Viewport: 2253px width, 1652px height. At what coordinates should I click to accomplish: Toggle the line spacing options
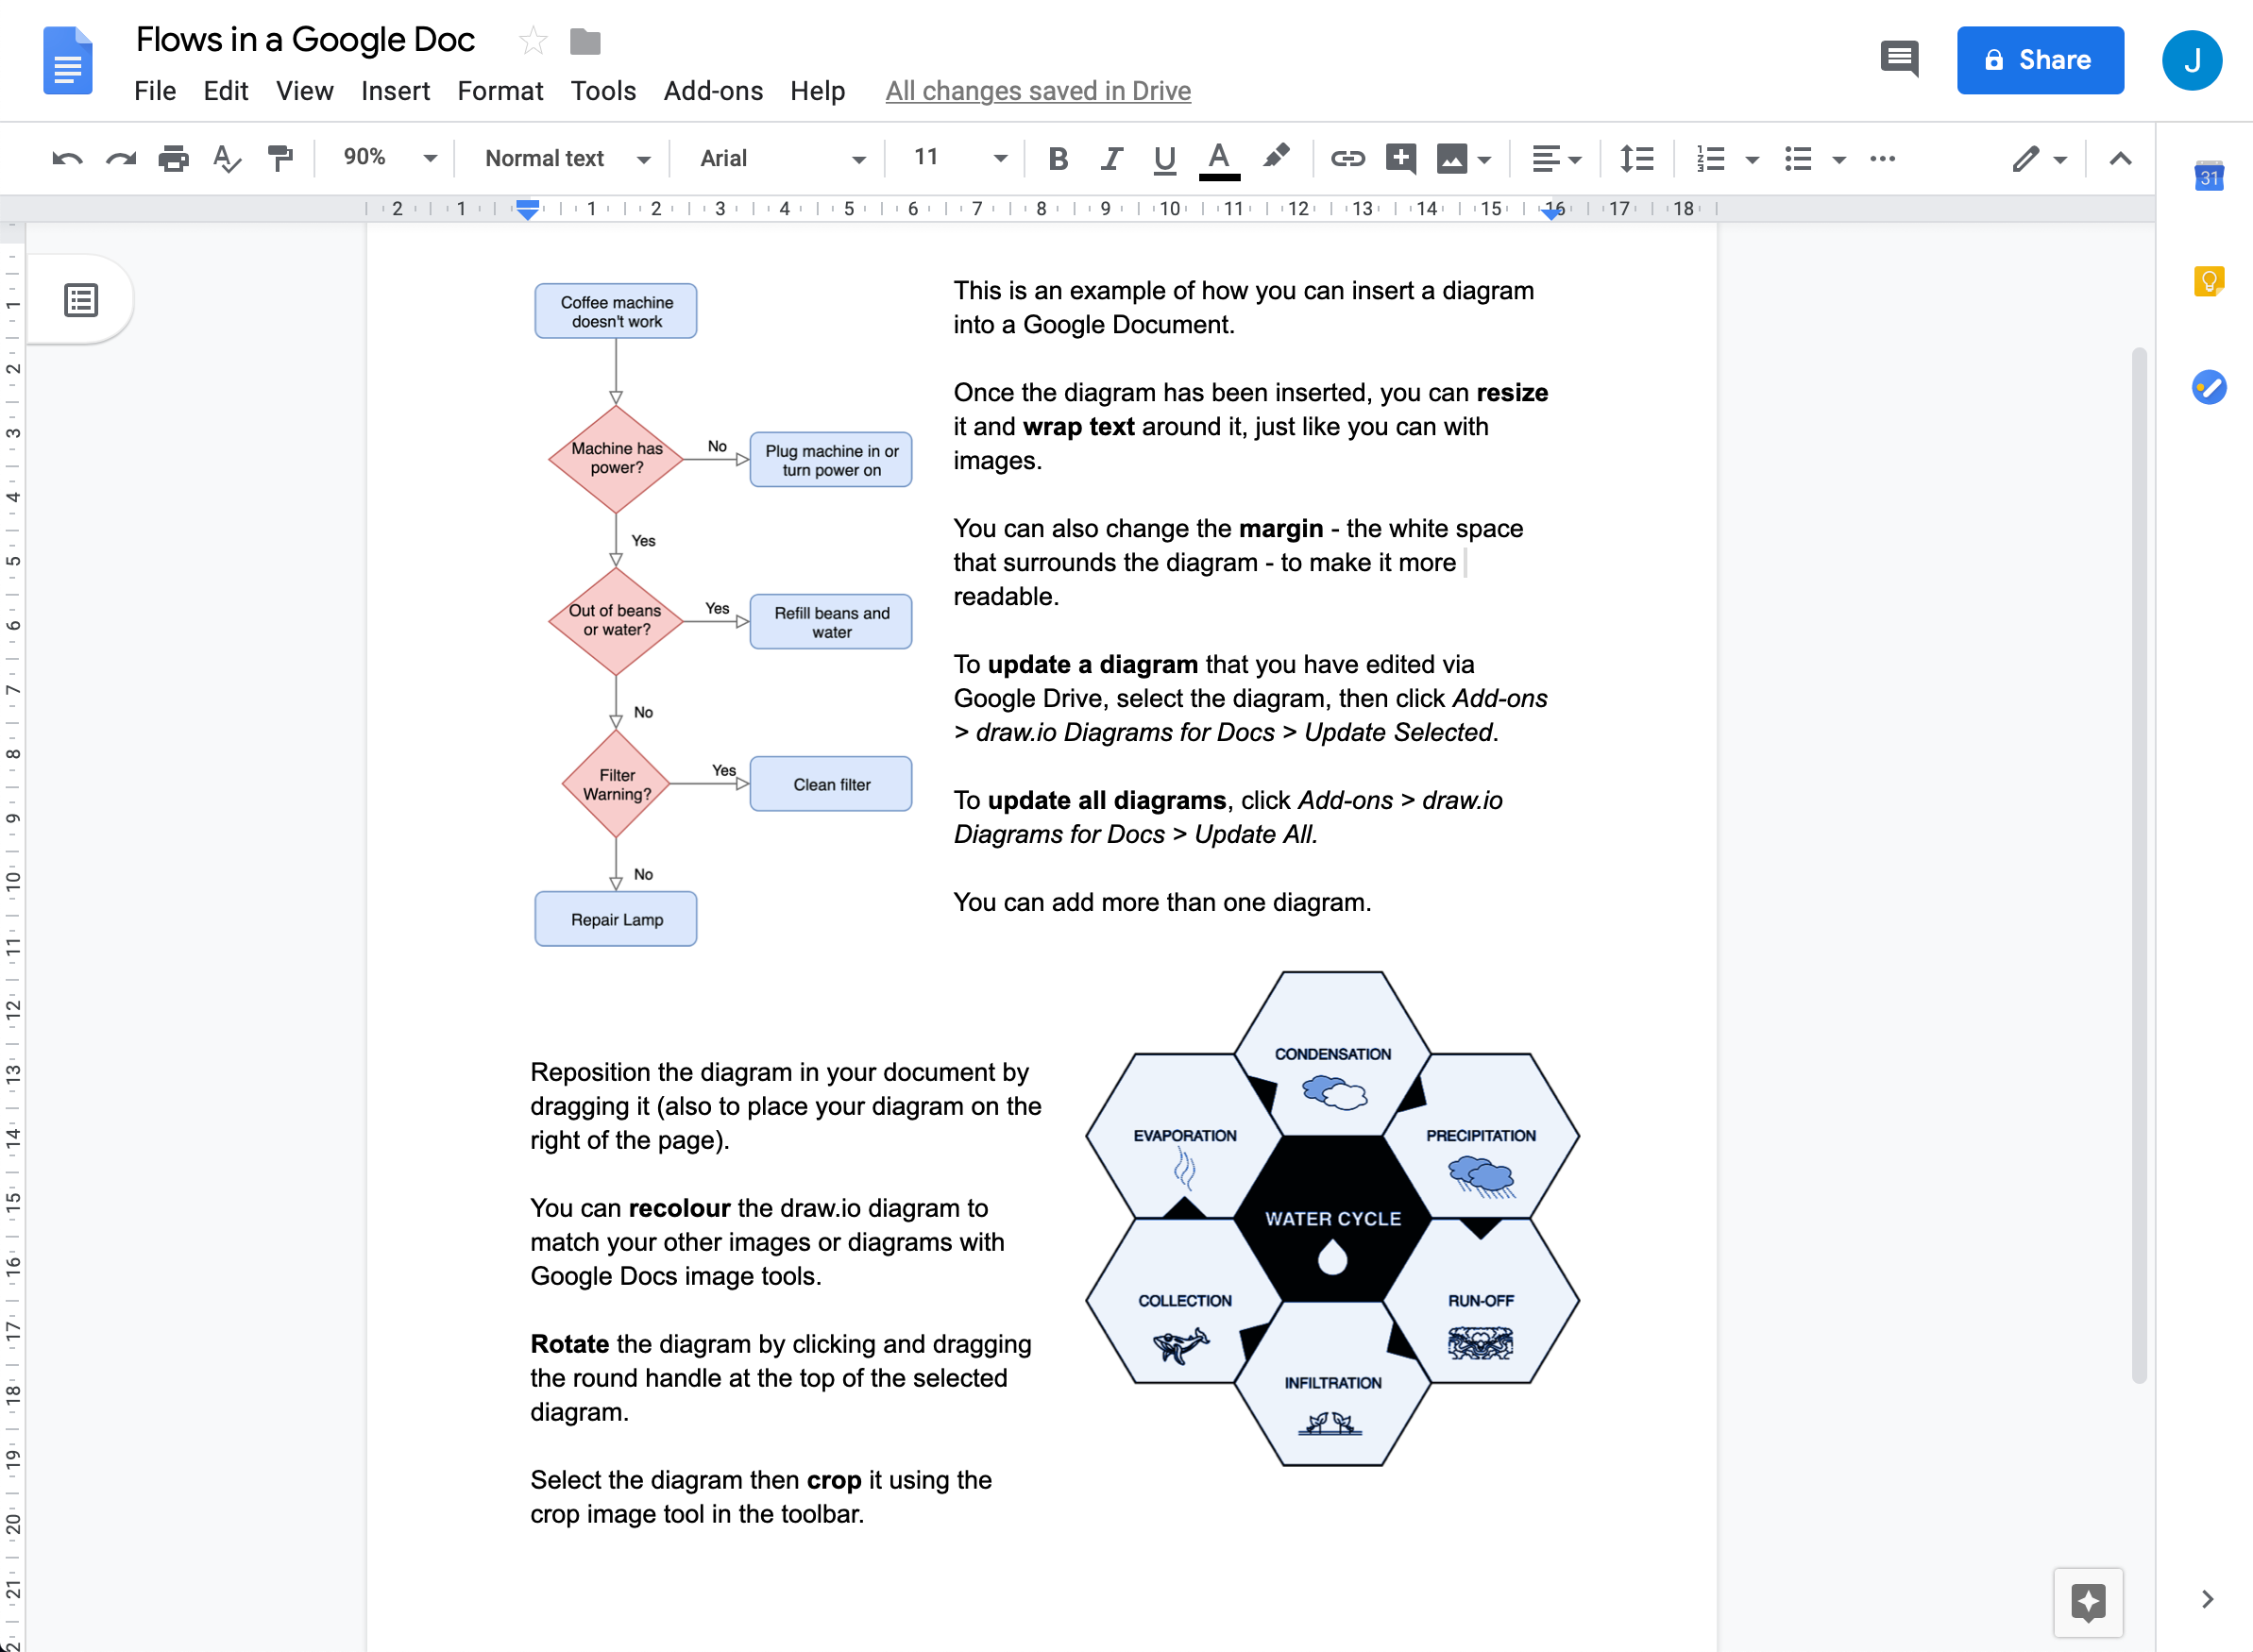[1637, 160]
